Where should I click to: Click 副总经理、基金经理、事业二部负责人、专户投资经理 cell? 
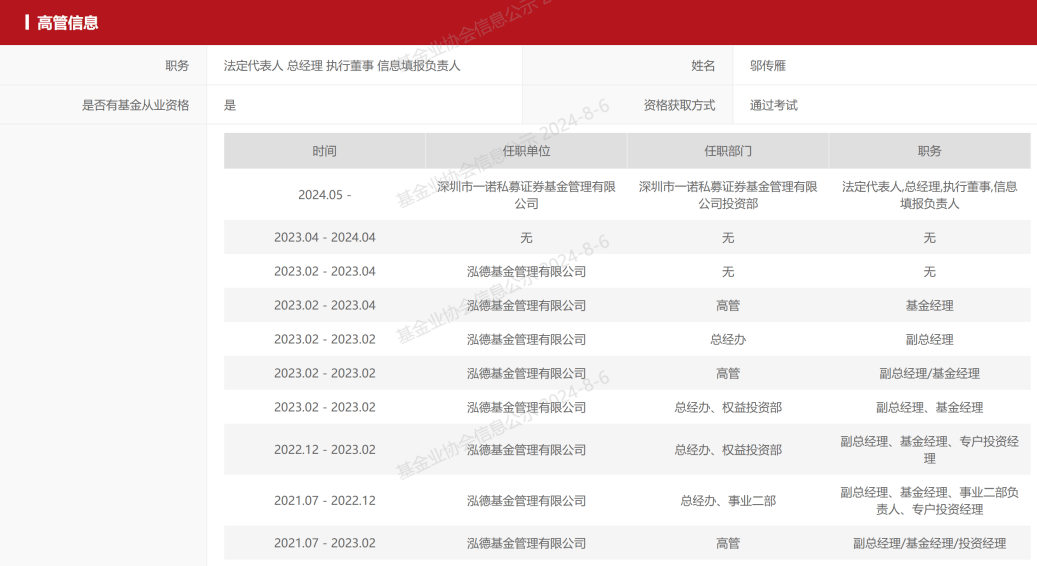click(x=929, y=501)
